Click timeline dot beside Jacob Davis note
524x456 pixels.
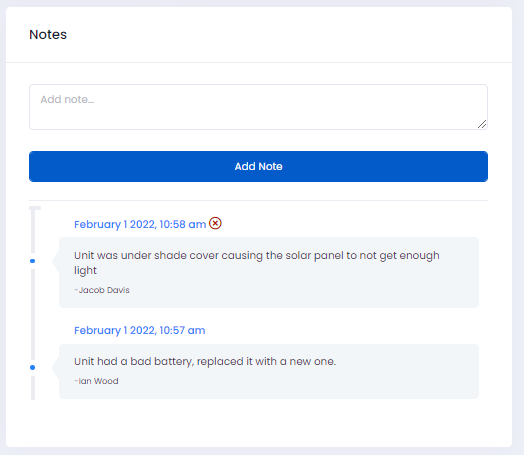[x=32, y=261]
